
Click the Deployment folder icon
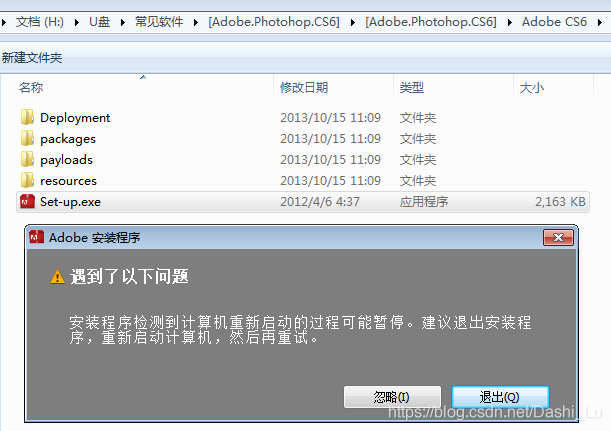[27, 118]
